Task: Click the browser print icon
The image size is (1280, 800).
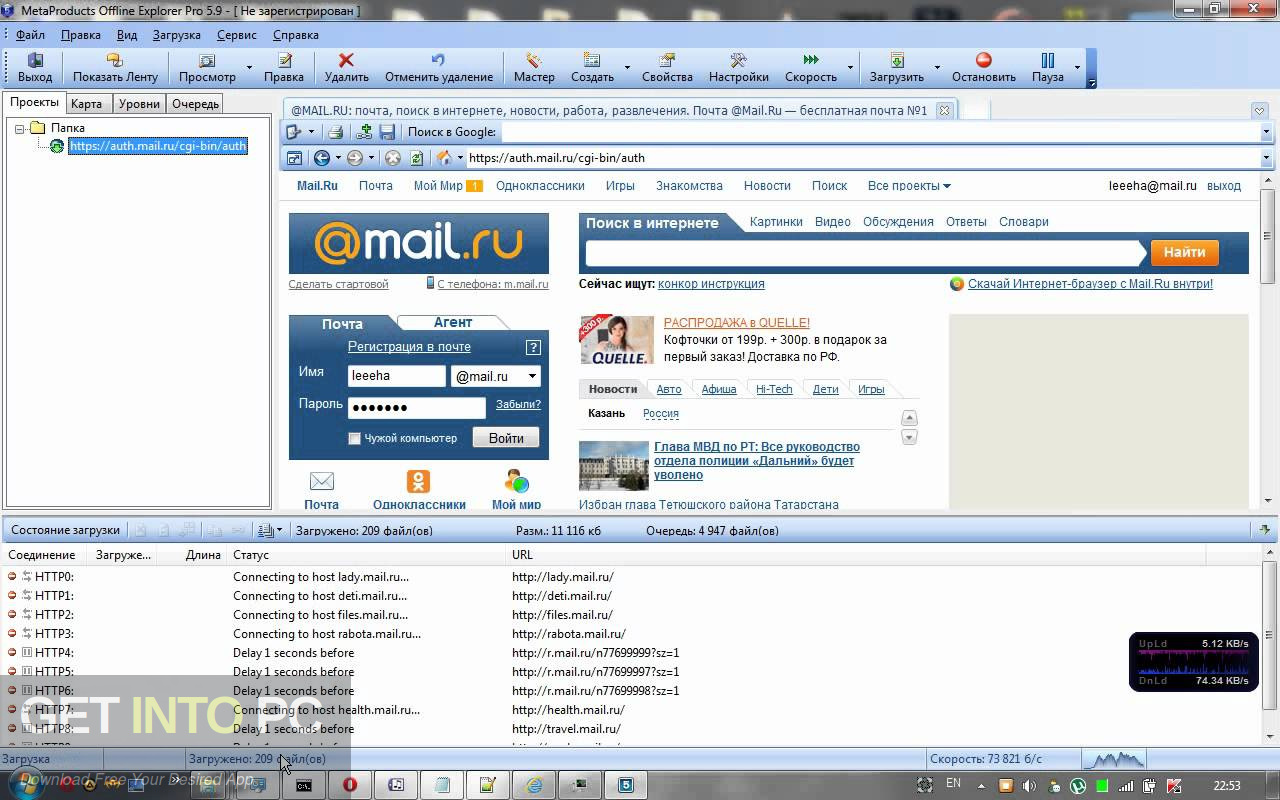Action: 336,132
